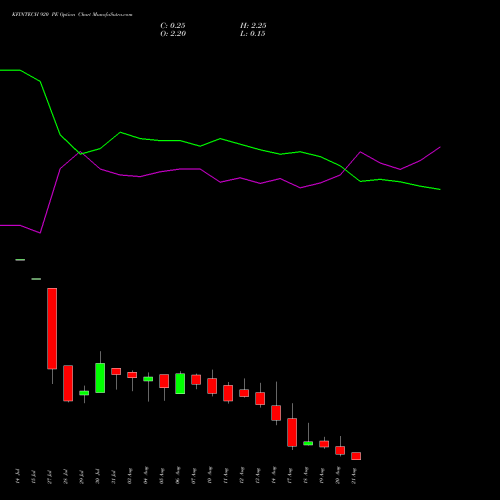Click the 06 Aug date label
The width and height of the screenshot is (500, 500).
[178, 476]
